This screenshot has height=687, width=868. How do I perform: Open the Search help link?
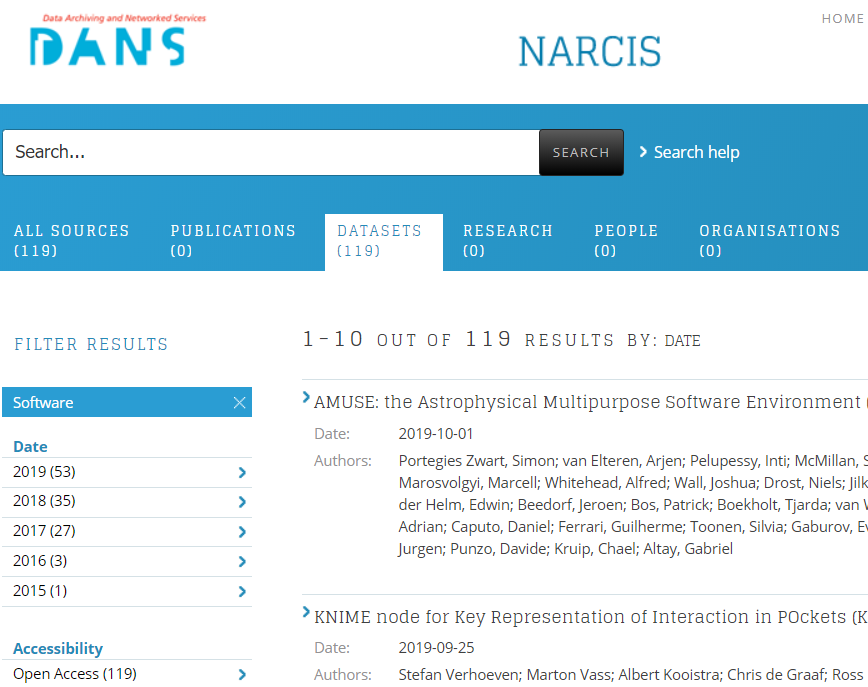696,152
